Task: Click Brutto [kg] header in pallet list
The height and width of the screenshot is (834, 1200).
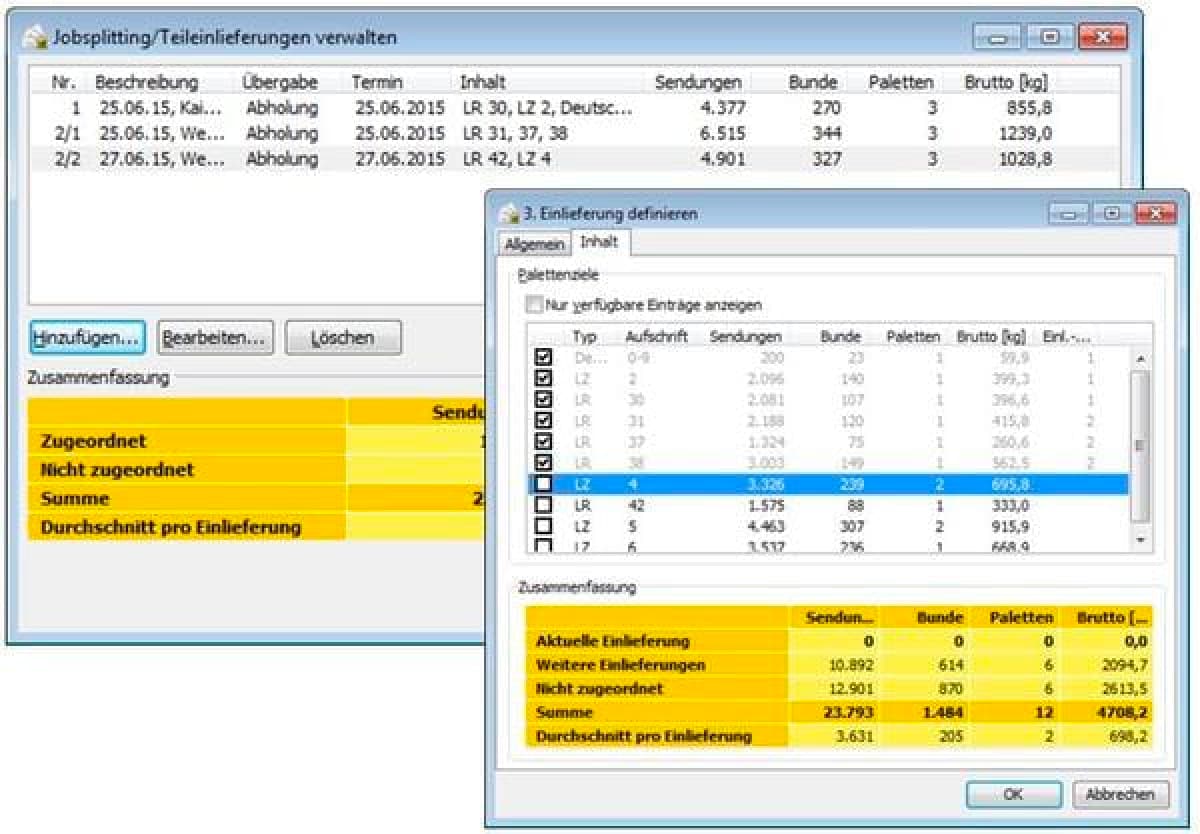Action: click(x=990, y=337)
